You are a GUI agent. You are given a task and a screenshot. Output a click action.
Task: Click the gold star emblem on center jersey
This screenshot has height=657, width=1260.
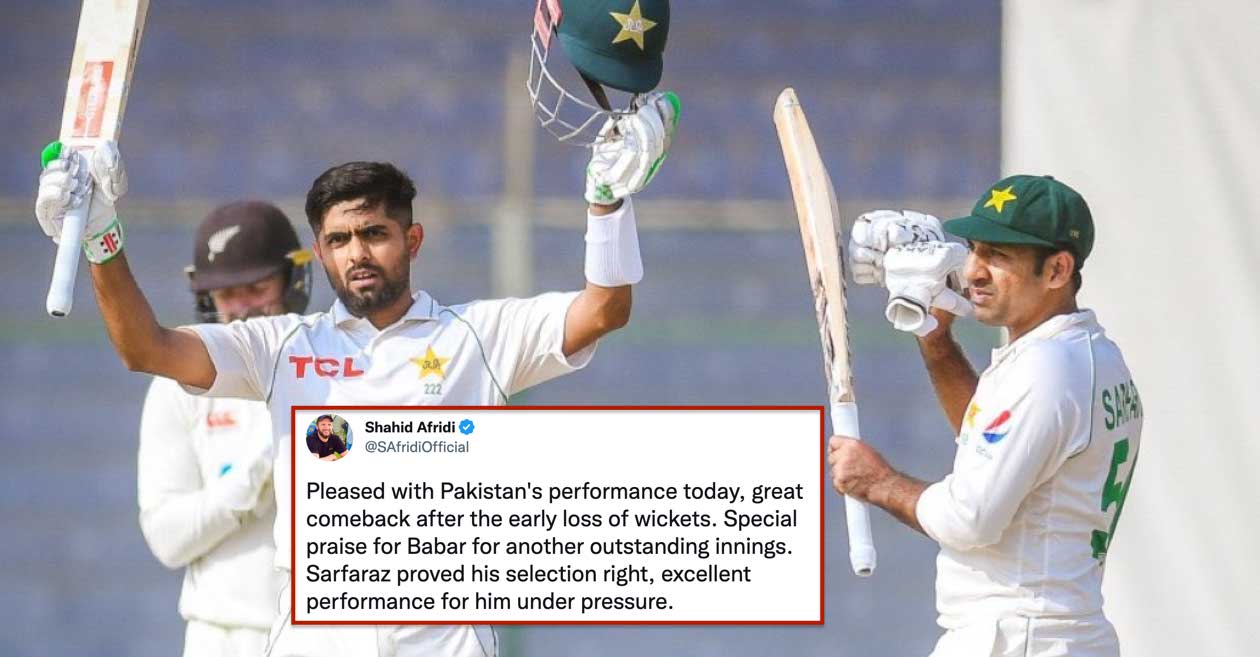431,362
